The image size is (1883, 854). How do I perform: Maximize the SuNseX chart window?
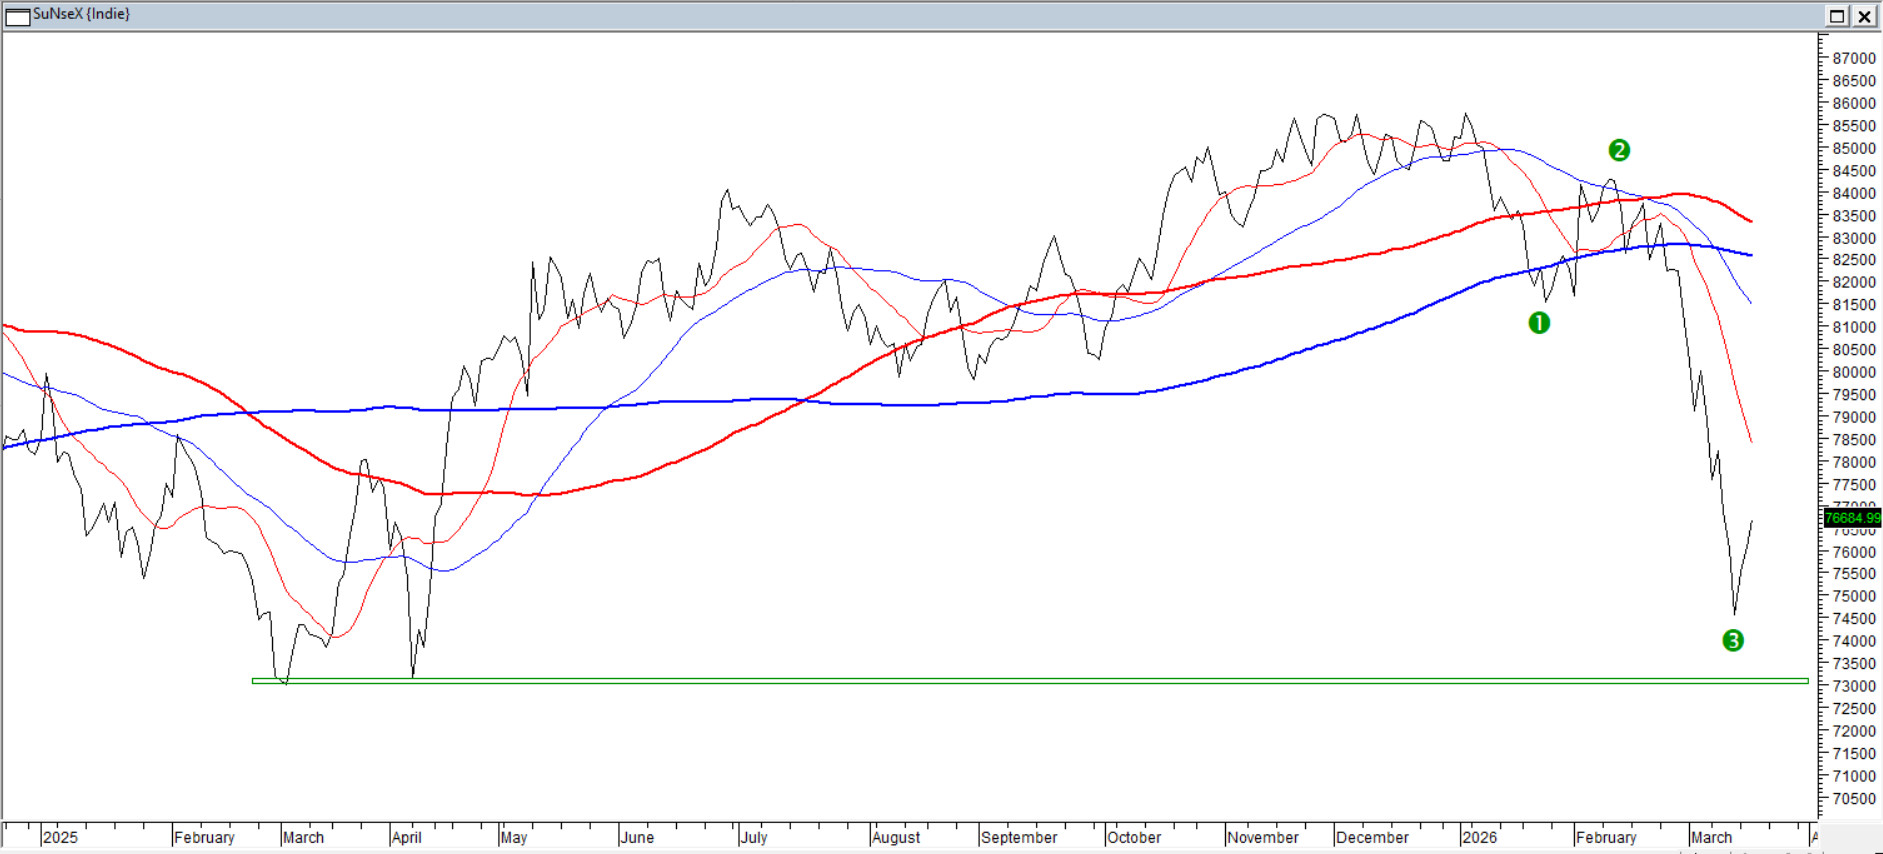tap(1837, 16)
